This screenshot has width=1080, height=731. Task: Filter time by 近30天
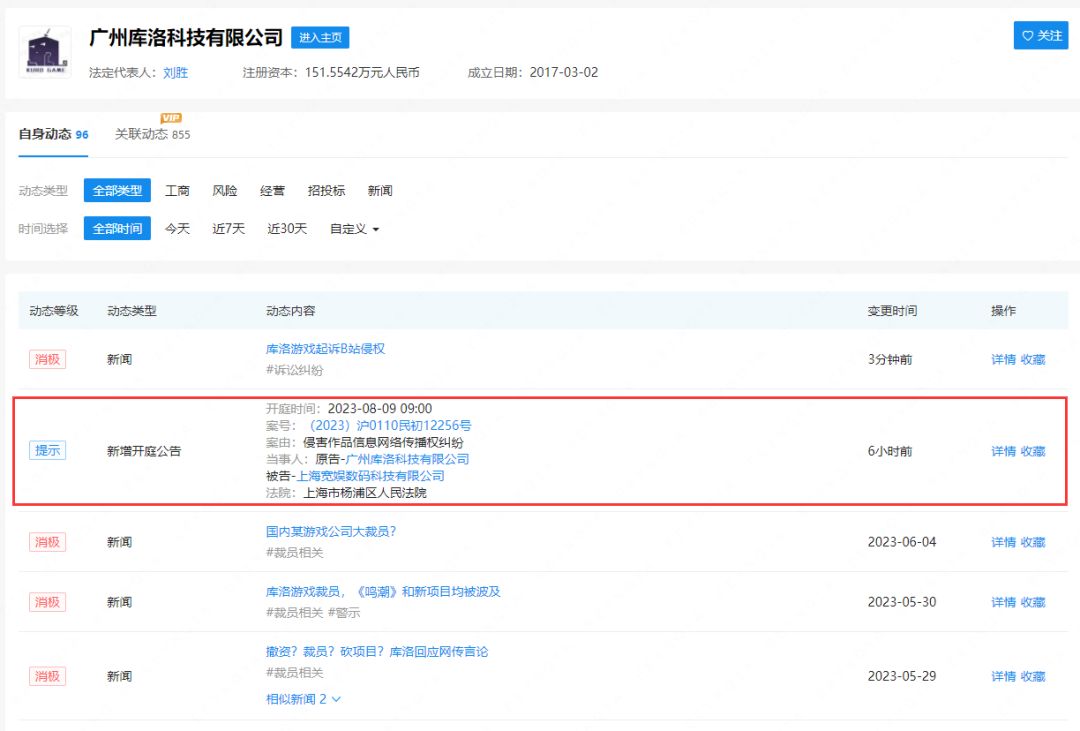click(x=287, y=228)
